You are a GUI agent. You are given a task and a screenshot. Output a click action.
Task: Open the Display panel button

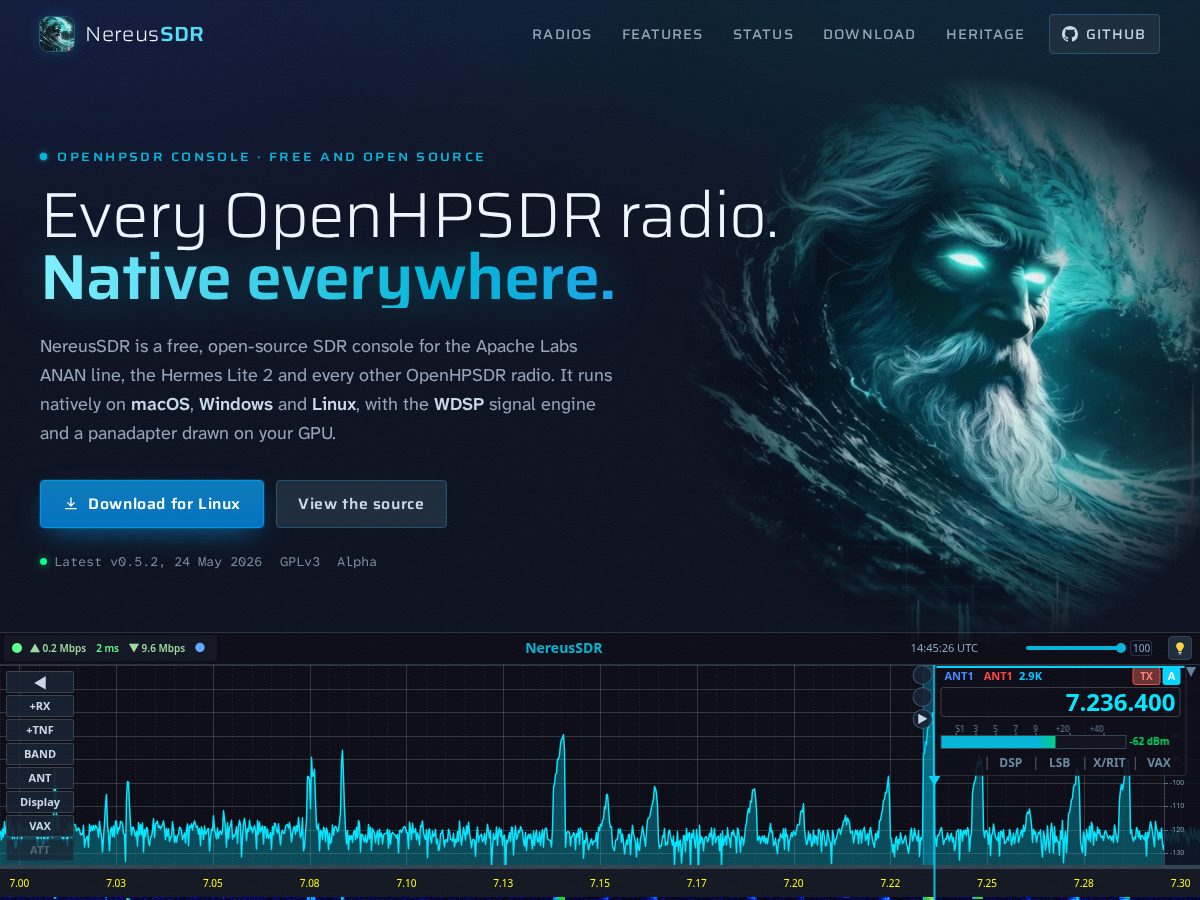(x=40, y=802)
